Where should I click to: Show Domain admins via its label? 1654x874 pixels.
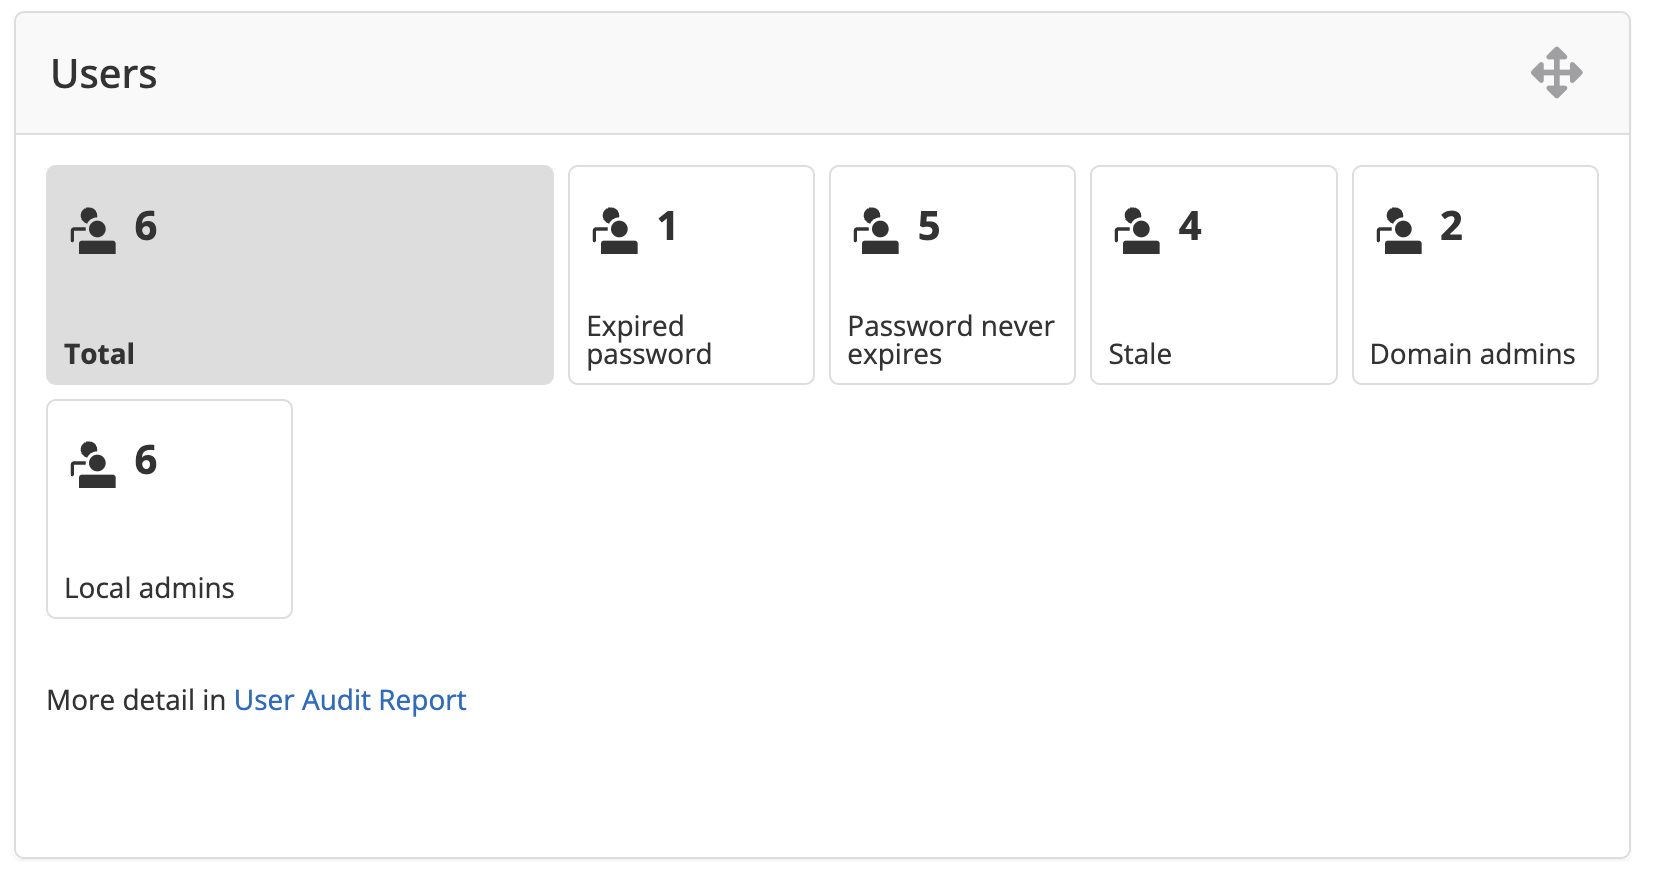1472,354
